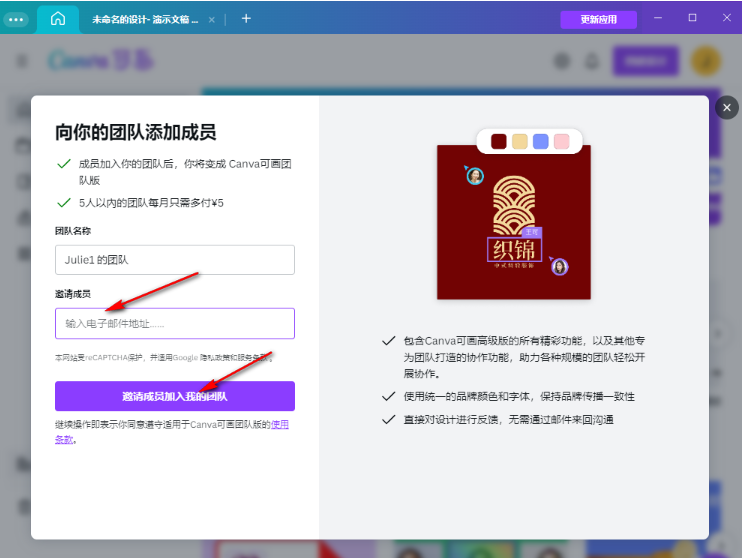Minimize the Canva window
The height and width of the screenshot is (558, 742).
click(658, 18)
